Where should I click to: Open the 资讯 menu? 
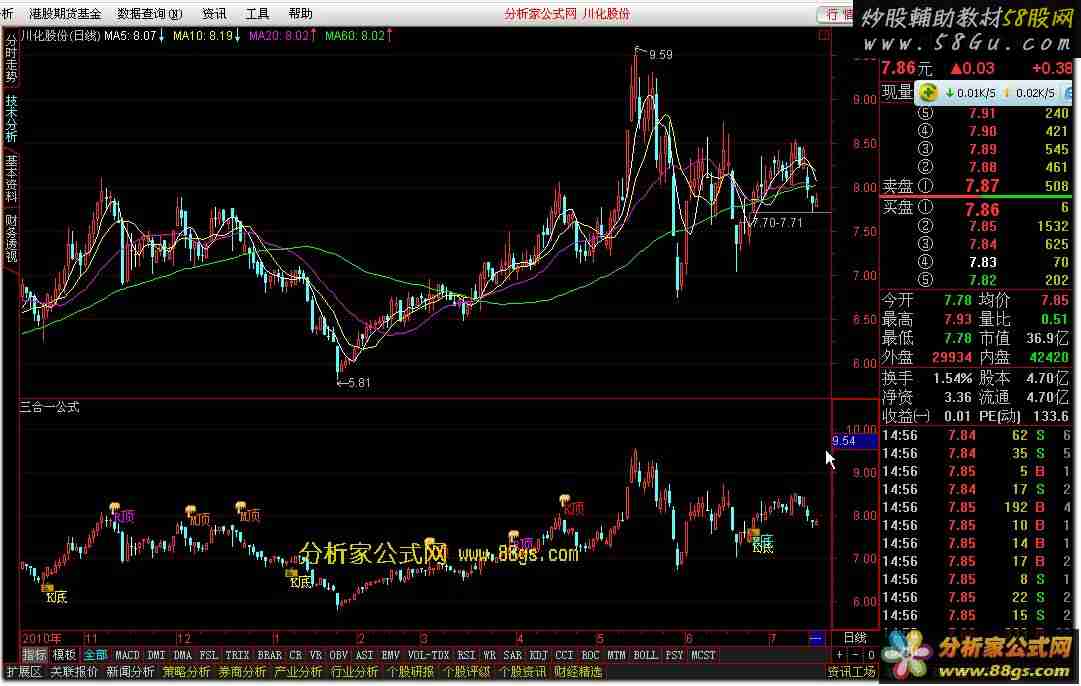point(214,14)
